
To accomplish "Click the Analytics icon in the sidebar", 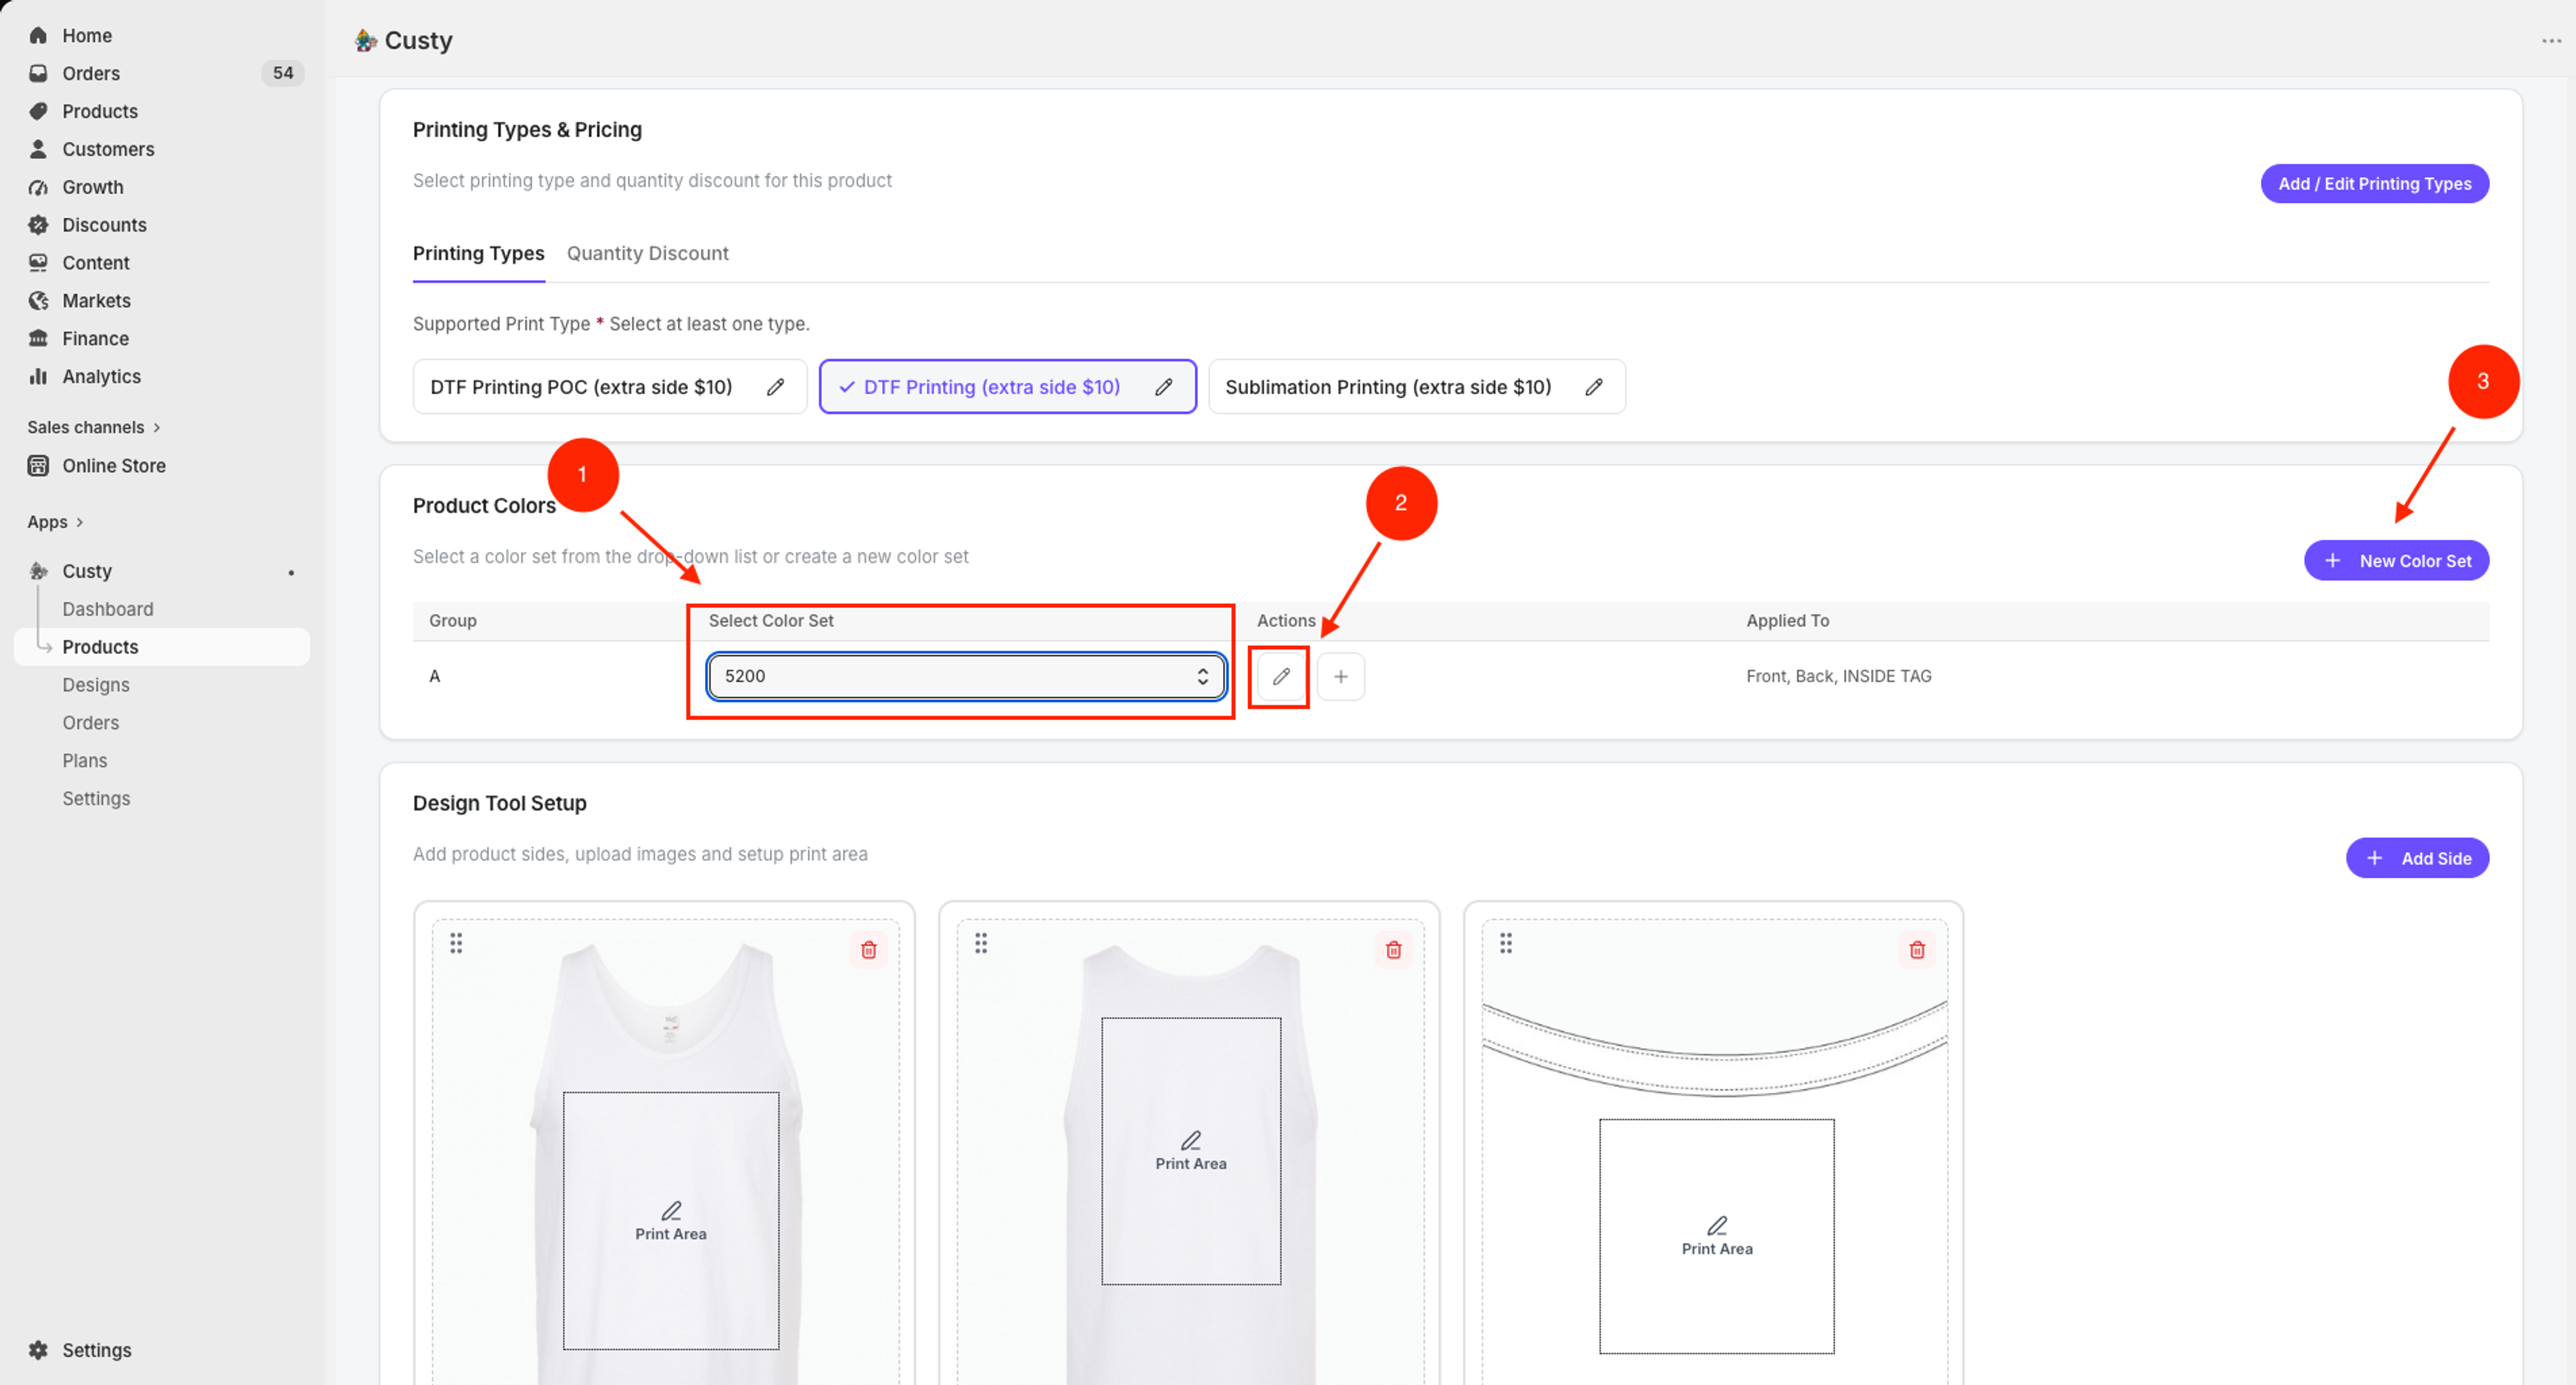I will point(38,376).
